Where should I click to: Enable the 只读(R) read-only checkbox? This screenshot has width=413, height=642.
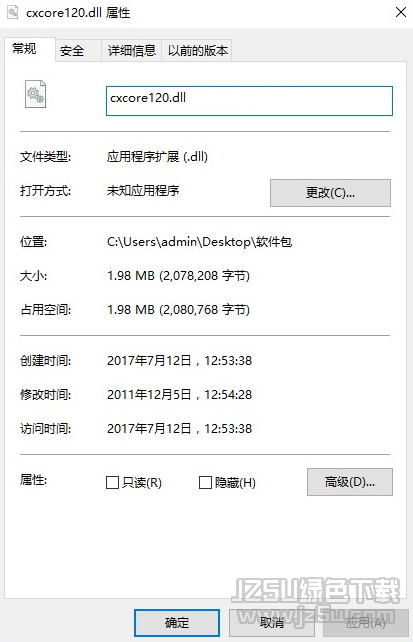(112, 482)
